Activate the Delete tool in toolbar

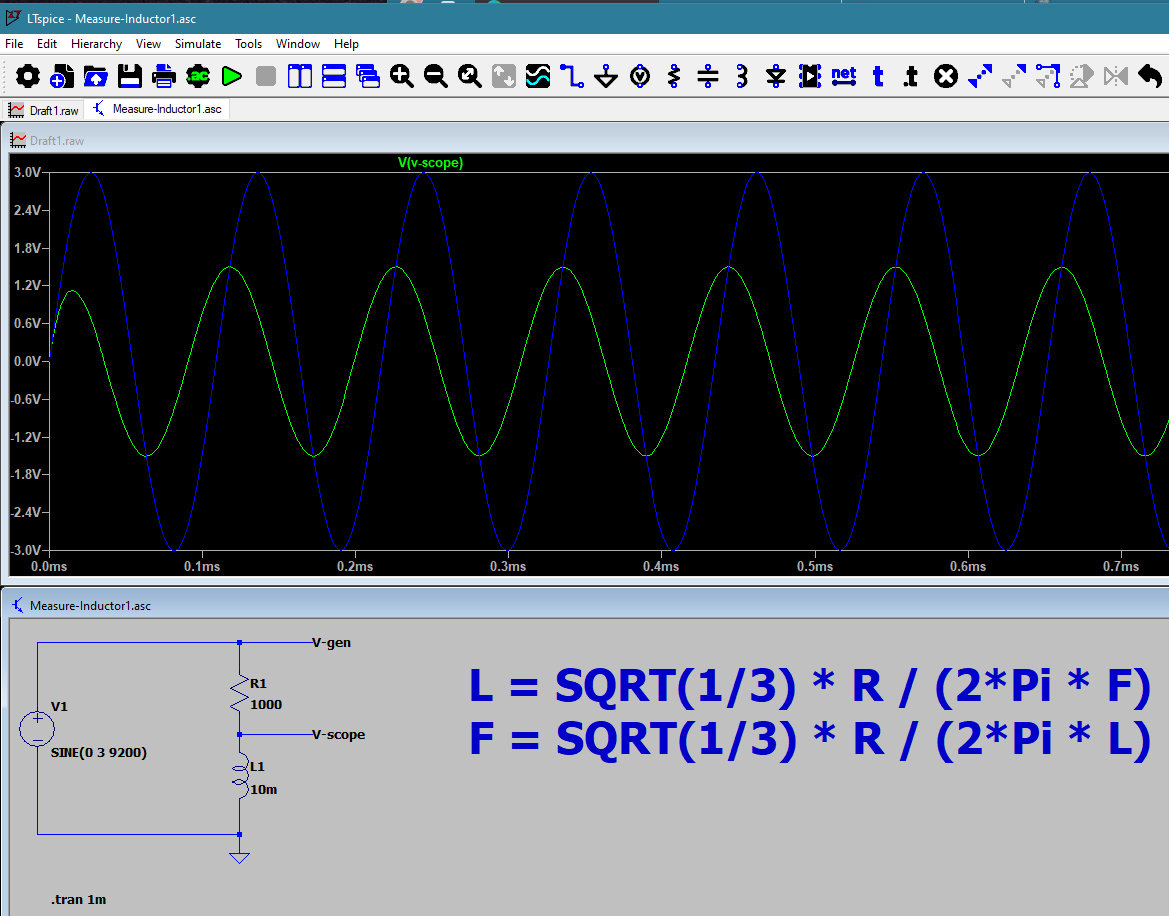click(x=946, y=76)
